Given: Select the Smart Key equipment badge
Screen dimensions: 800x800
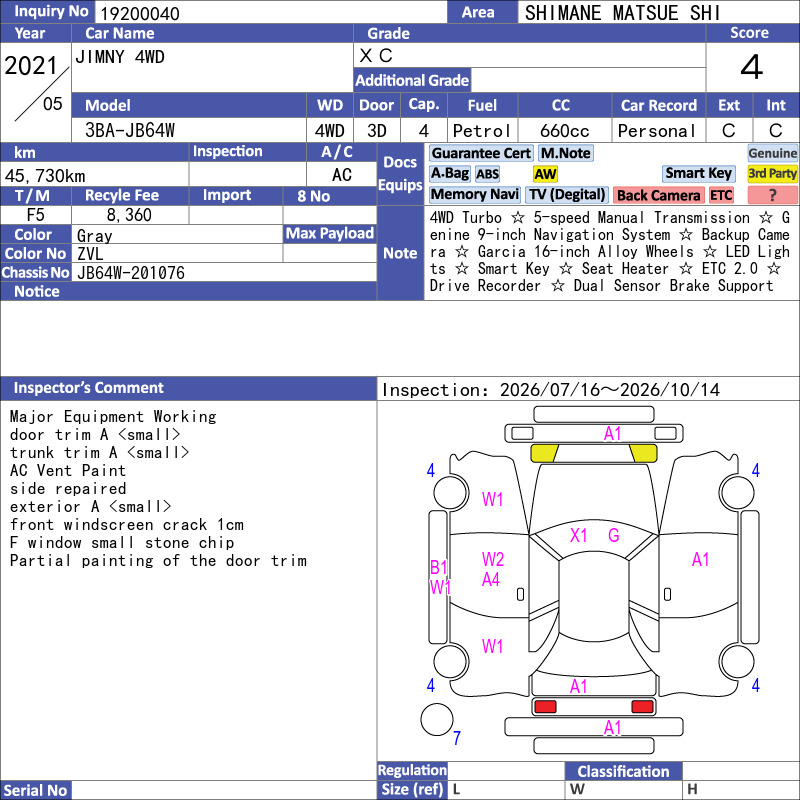Looking at the screenshot, I should pyautogui.click(x=698, y=173).
